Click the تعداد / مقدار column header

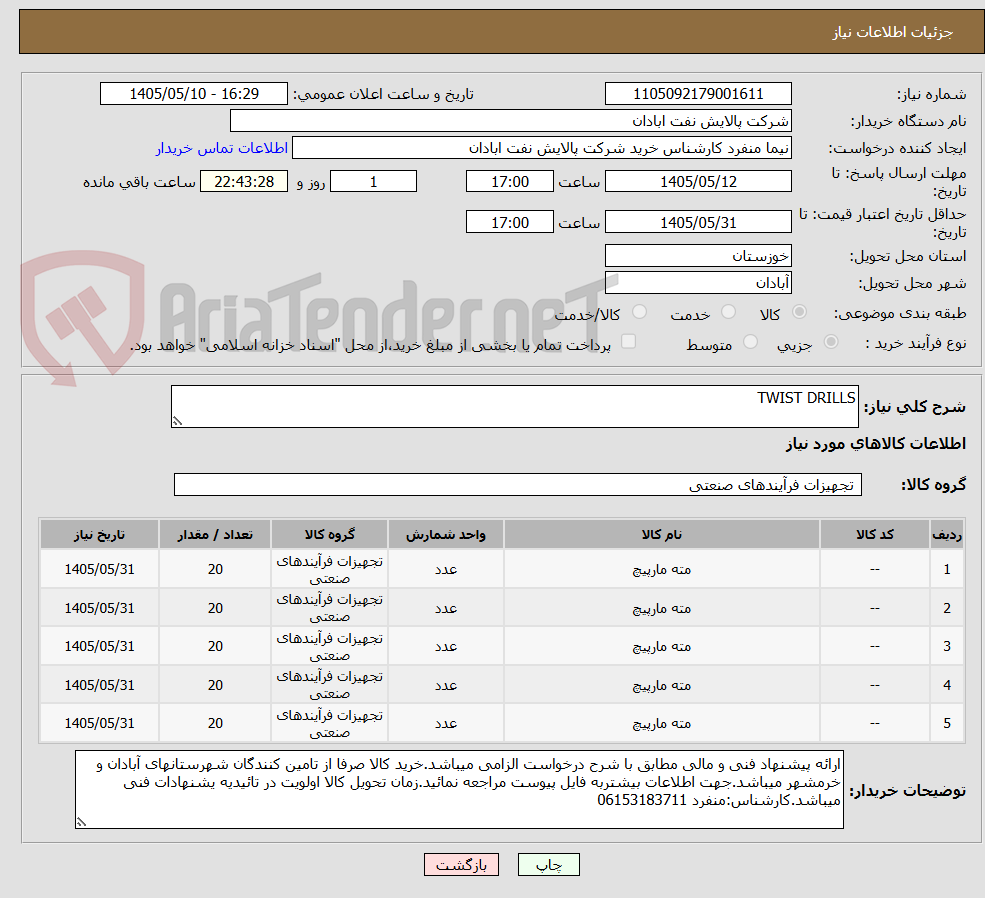(215, 534)
